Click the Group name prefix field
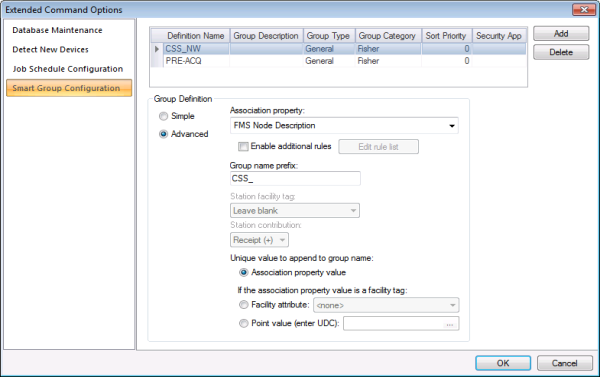 tap(295, 178)
